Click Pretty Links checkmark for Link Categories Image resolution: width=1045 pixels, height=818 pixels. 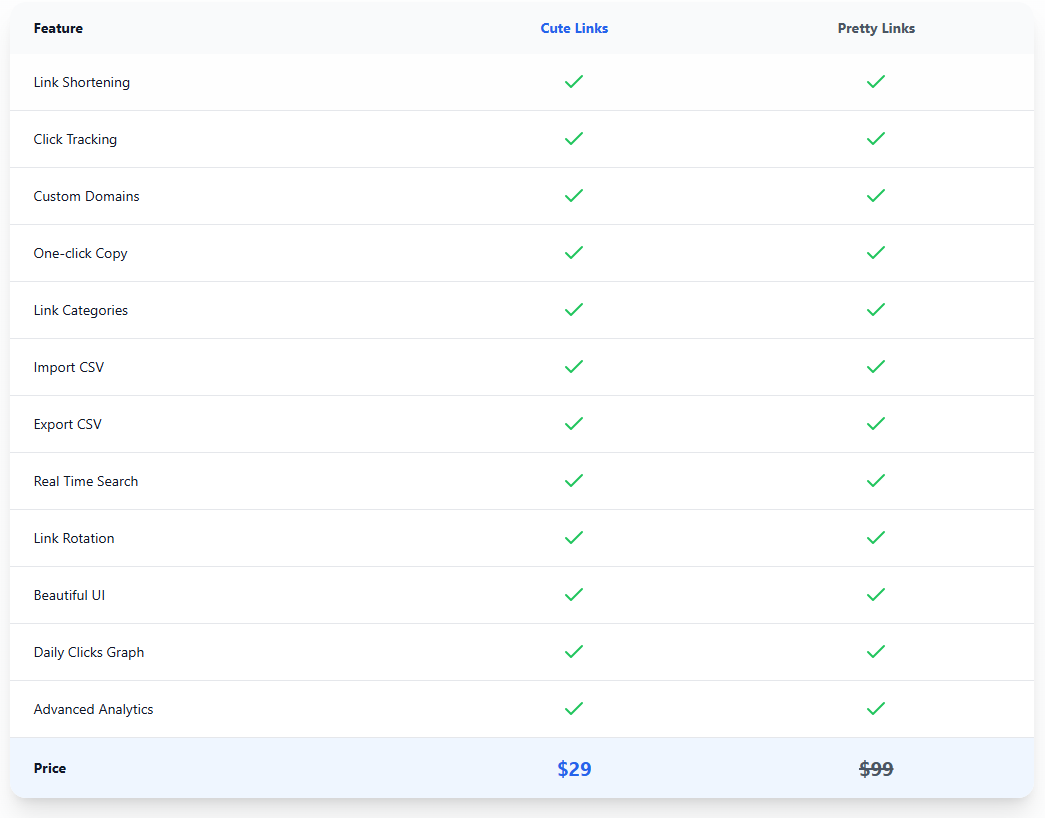click(x=876, y=310)
